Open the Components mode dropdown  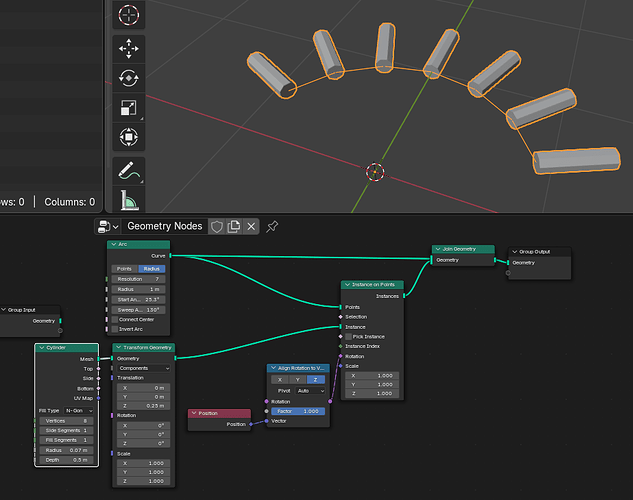click(144, 368)
